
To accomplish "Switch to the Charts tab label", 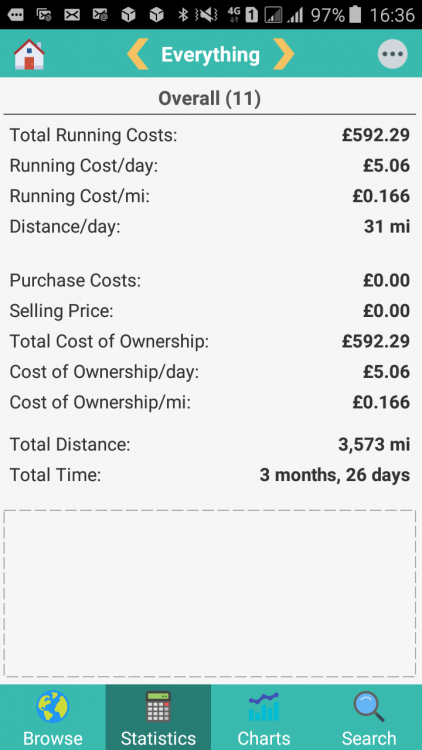I will pyautogui.click(x=264, y=739).
